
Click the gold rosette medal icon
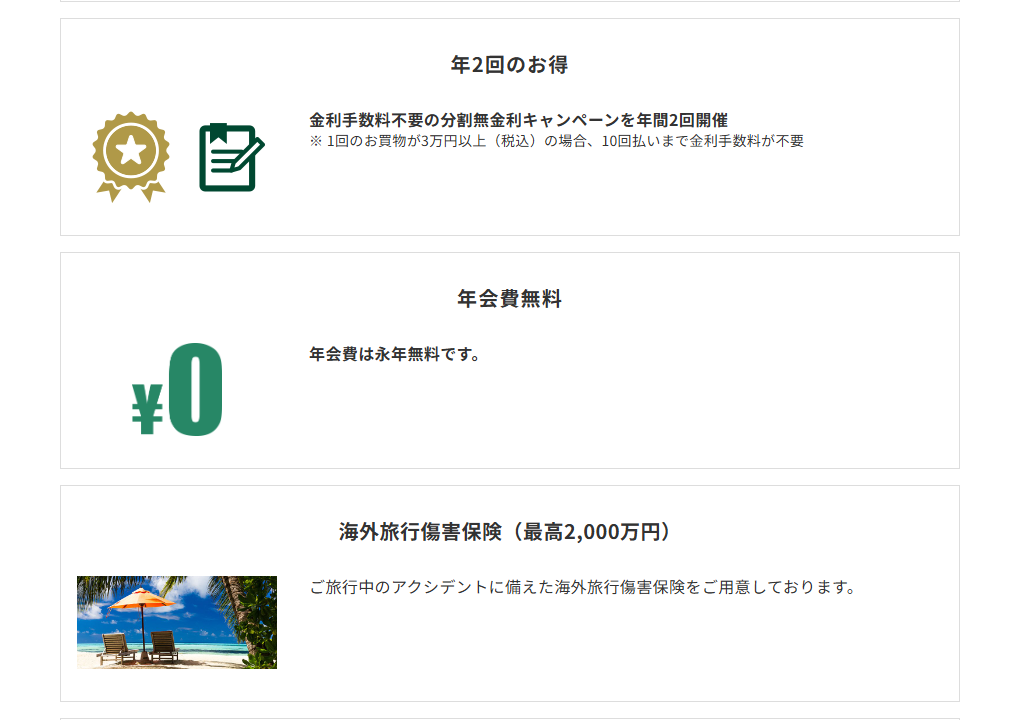(131, 157)
